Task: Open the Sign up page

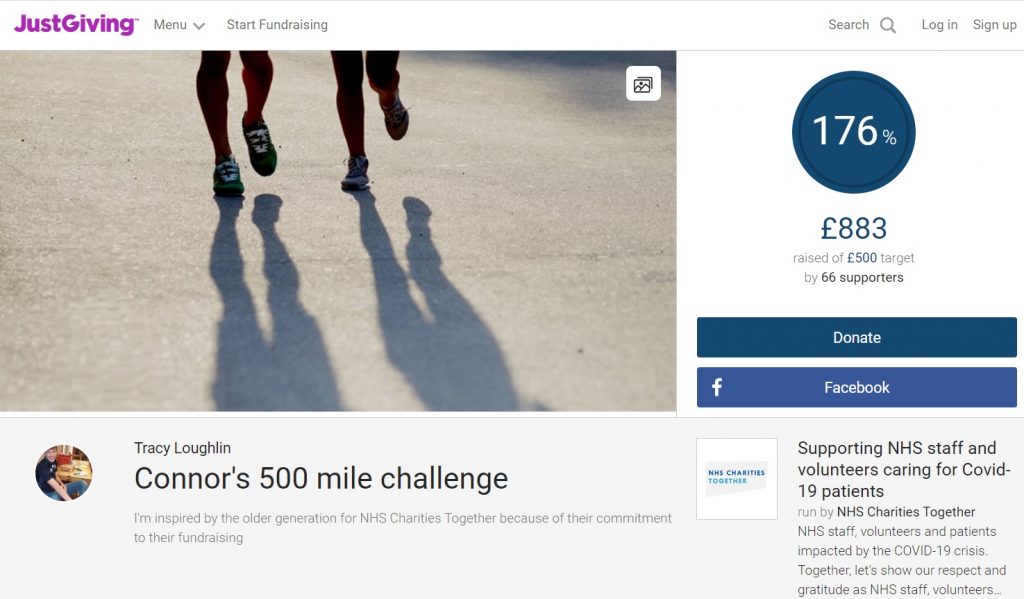Action: (995, 25)
